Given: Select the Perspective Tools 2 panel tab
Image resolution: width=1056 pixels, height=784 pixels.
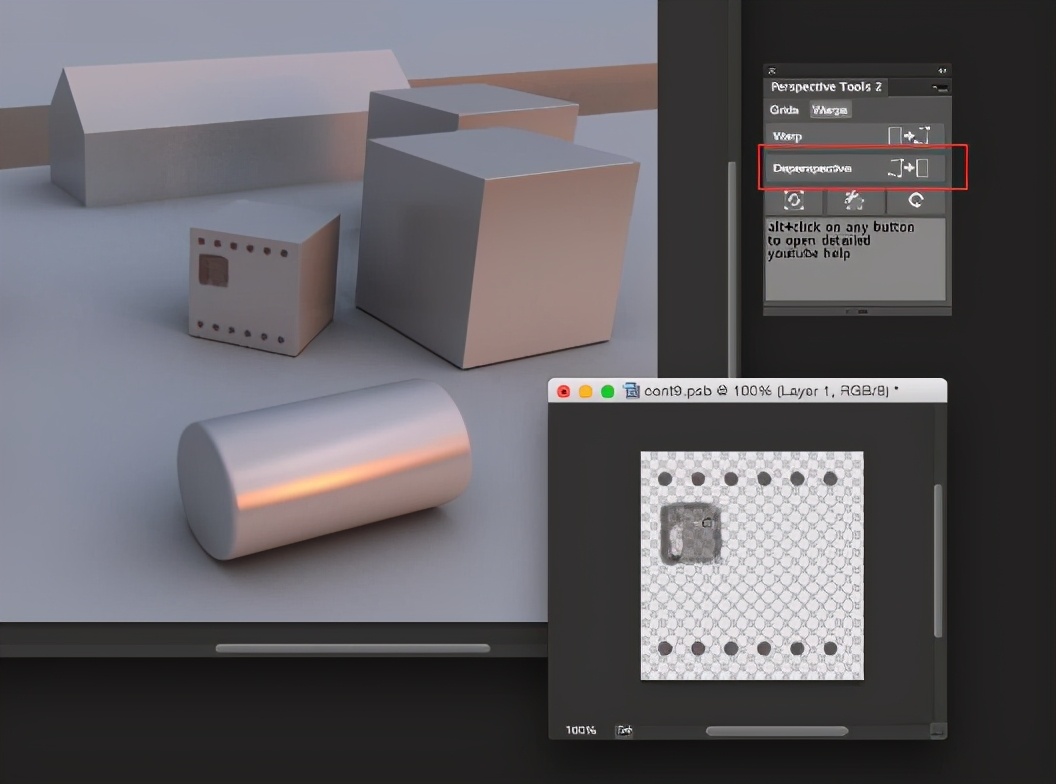Looking at the screenshot, I should pyautogui.click(x=826, y=87).
